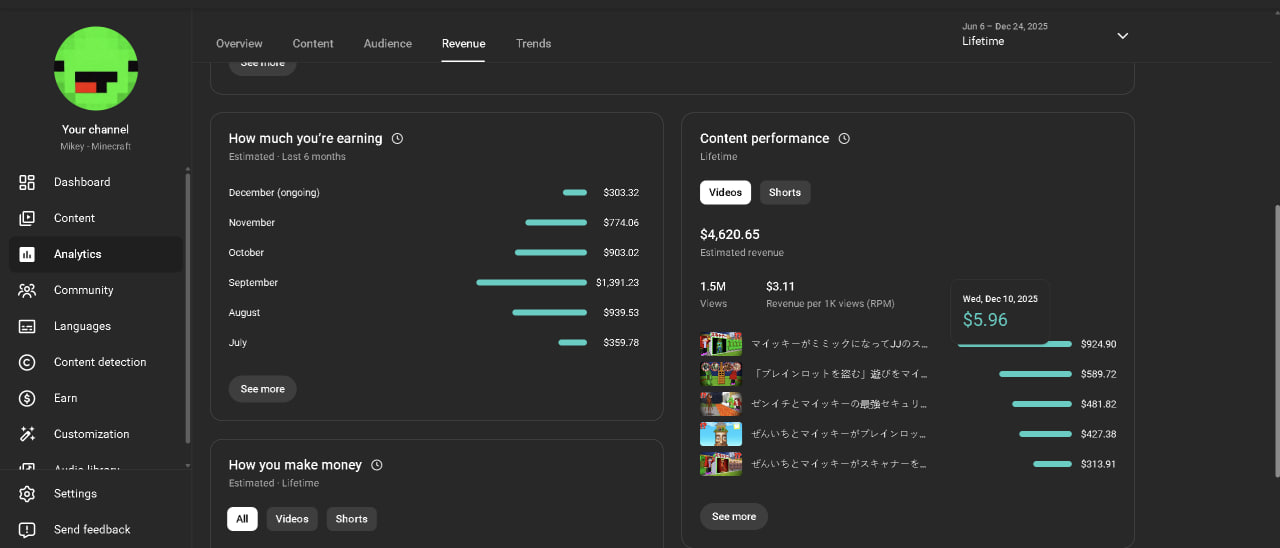Image resolution: width=1280 pixels, height=548 pixels.
Task: Open the top-earning video thumbnail
Action: (721, 344)
